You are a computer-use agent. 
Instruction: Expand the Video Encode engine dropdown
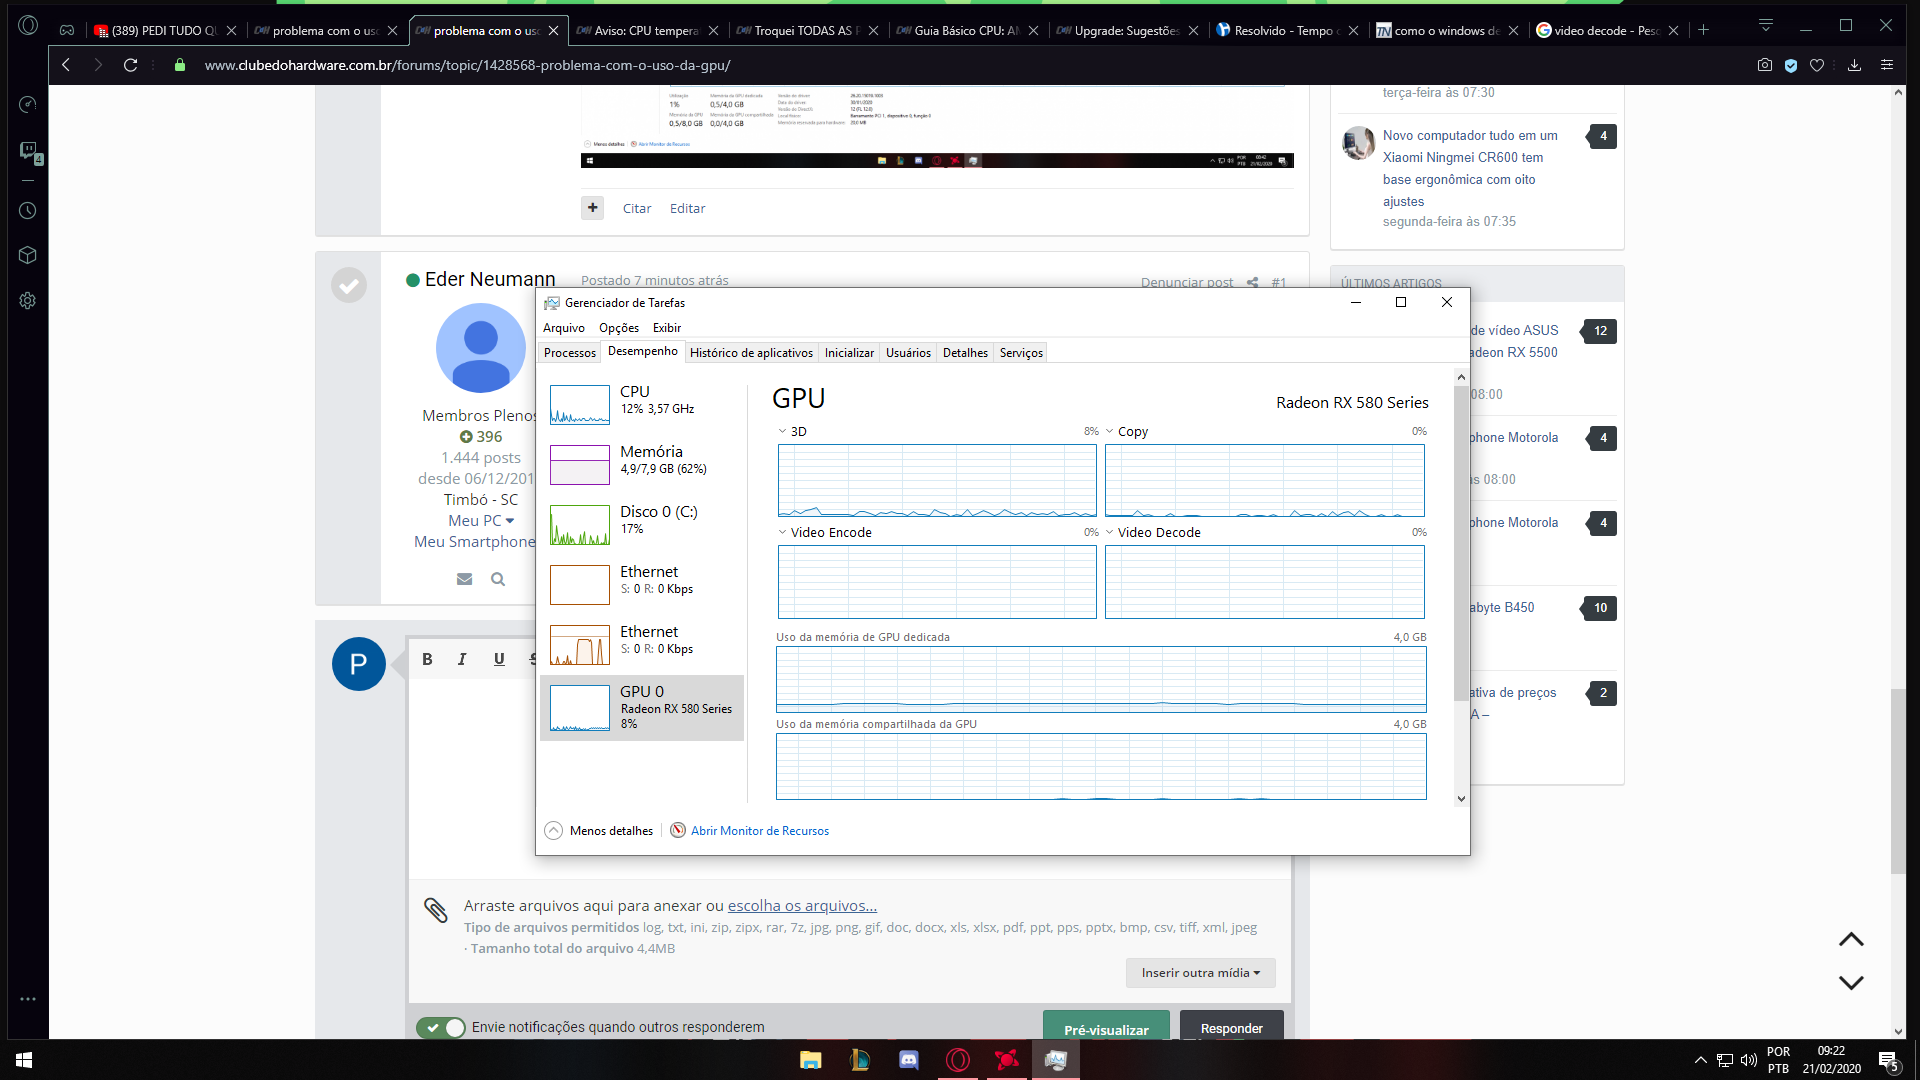tap(783, 533)
